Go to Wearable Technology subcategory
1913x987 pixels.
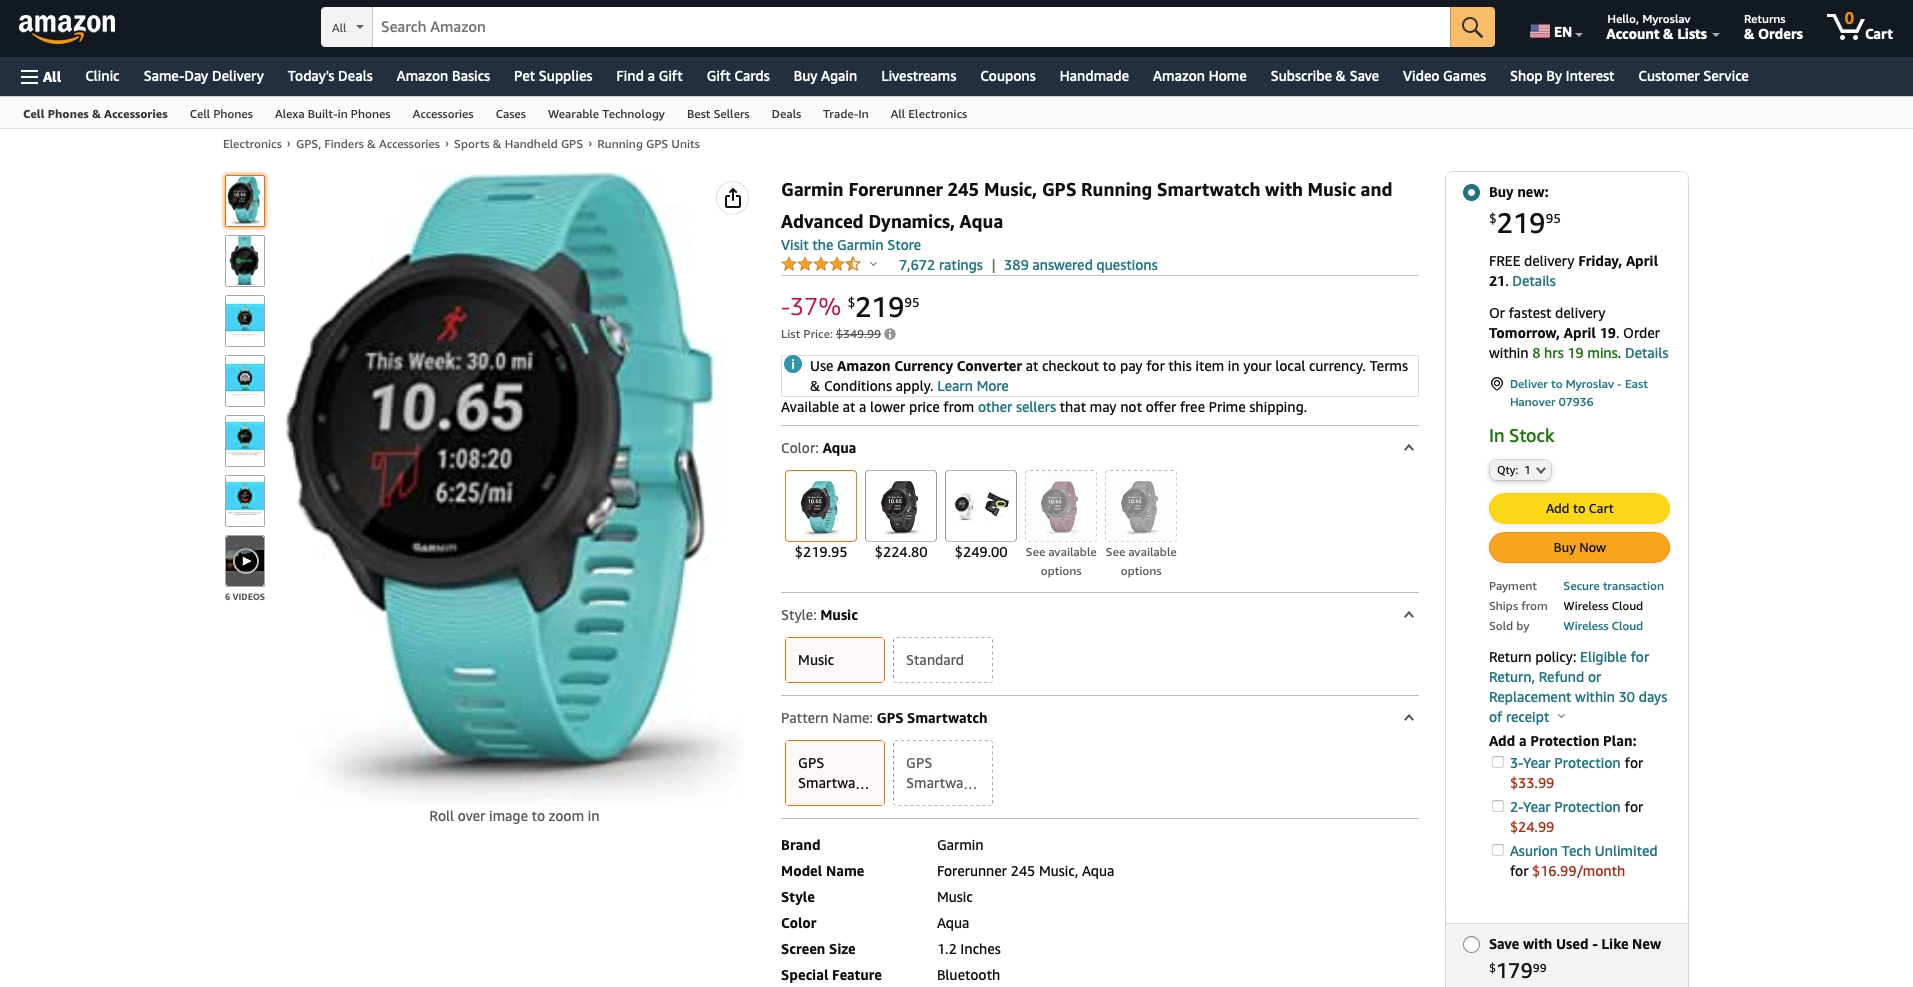click(606, 114)
